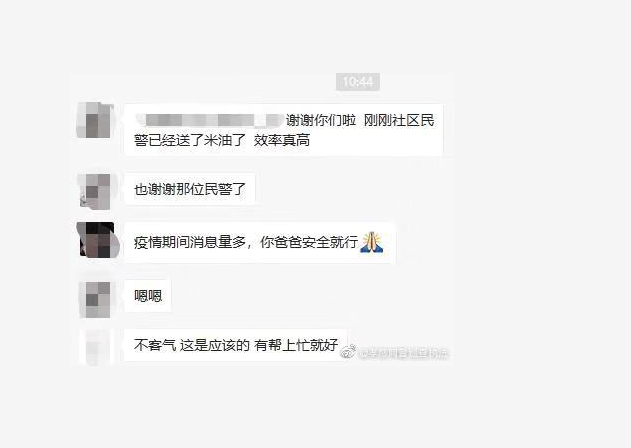The width and height of the screenshot is (631, 448).
Task: Click the blurred Weibo account name watermark
Action: (403, 353)
